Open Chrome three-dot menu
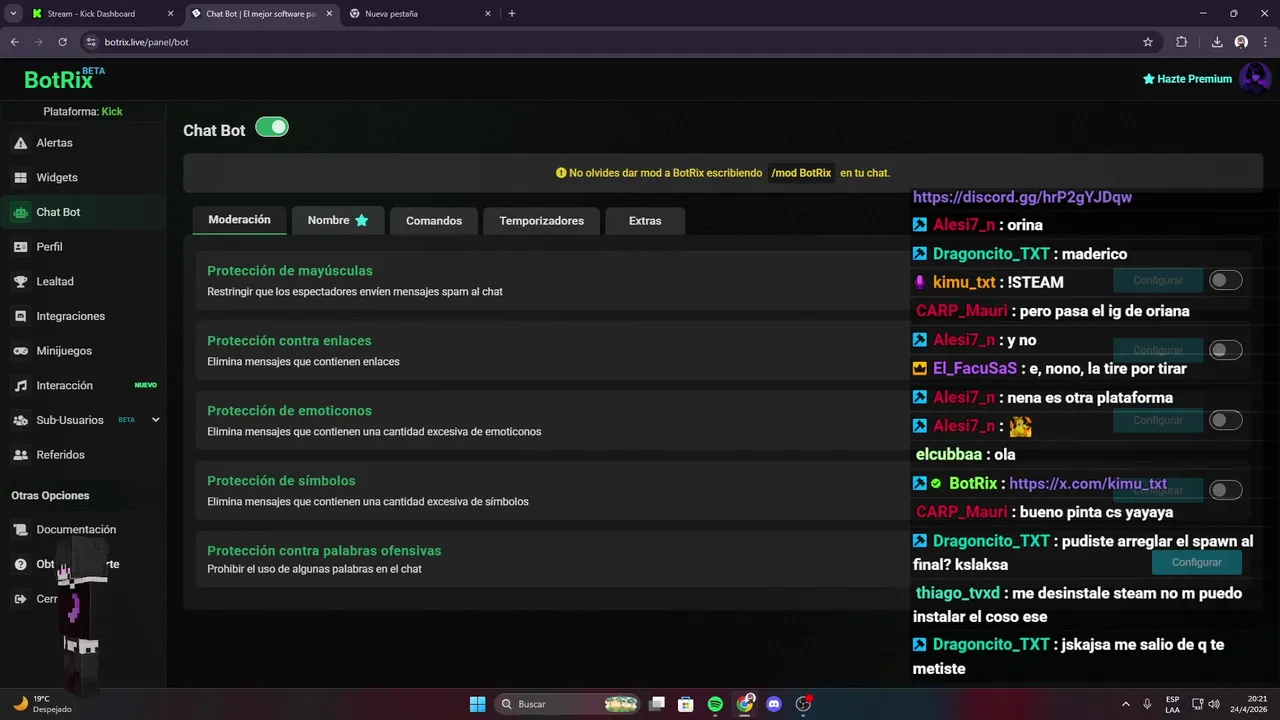Viewport: 1280px width, 720px height. tap(1264, 42)
